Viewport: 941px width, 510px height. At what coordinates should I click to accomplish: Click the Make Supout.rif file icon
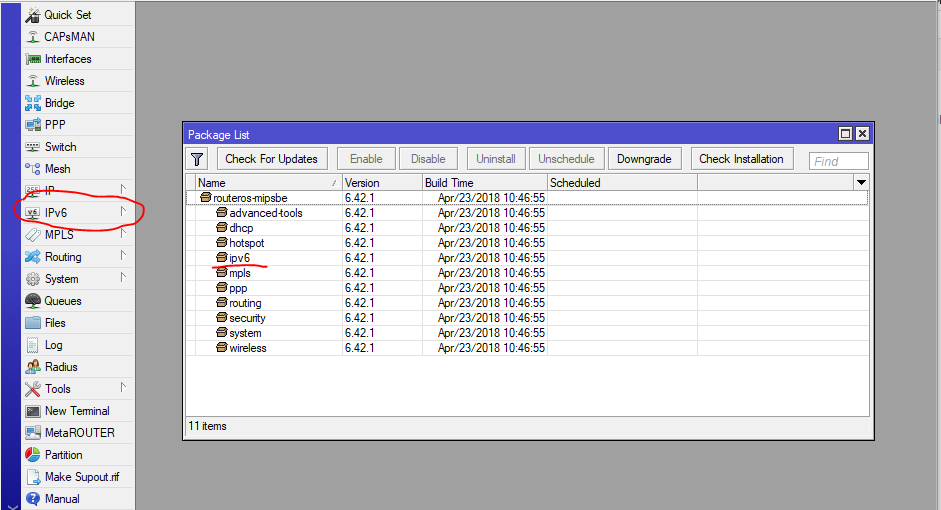[33, 477]
